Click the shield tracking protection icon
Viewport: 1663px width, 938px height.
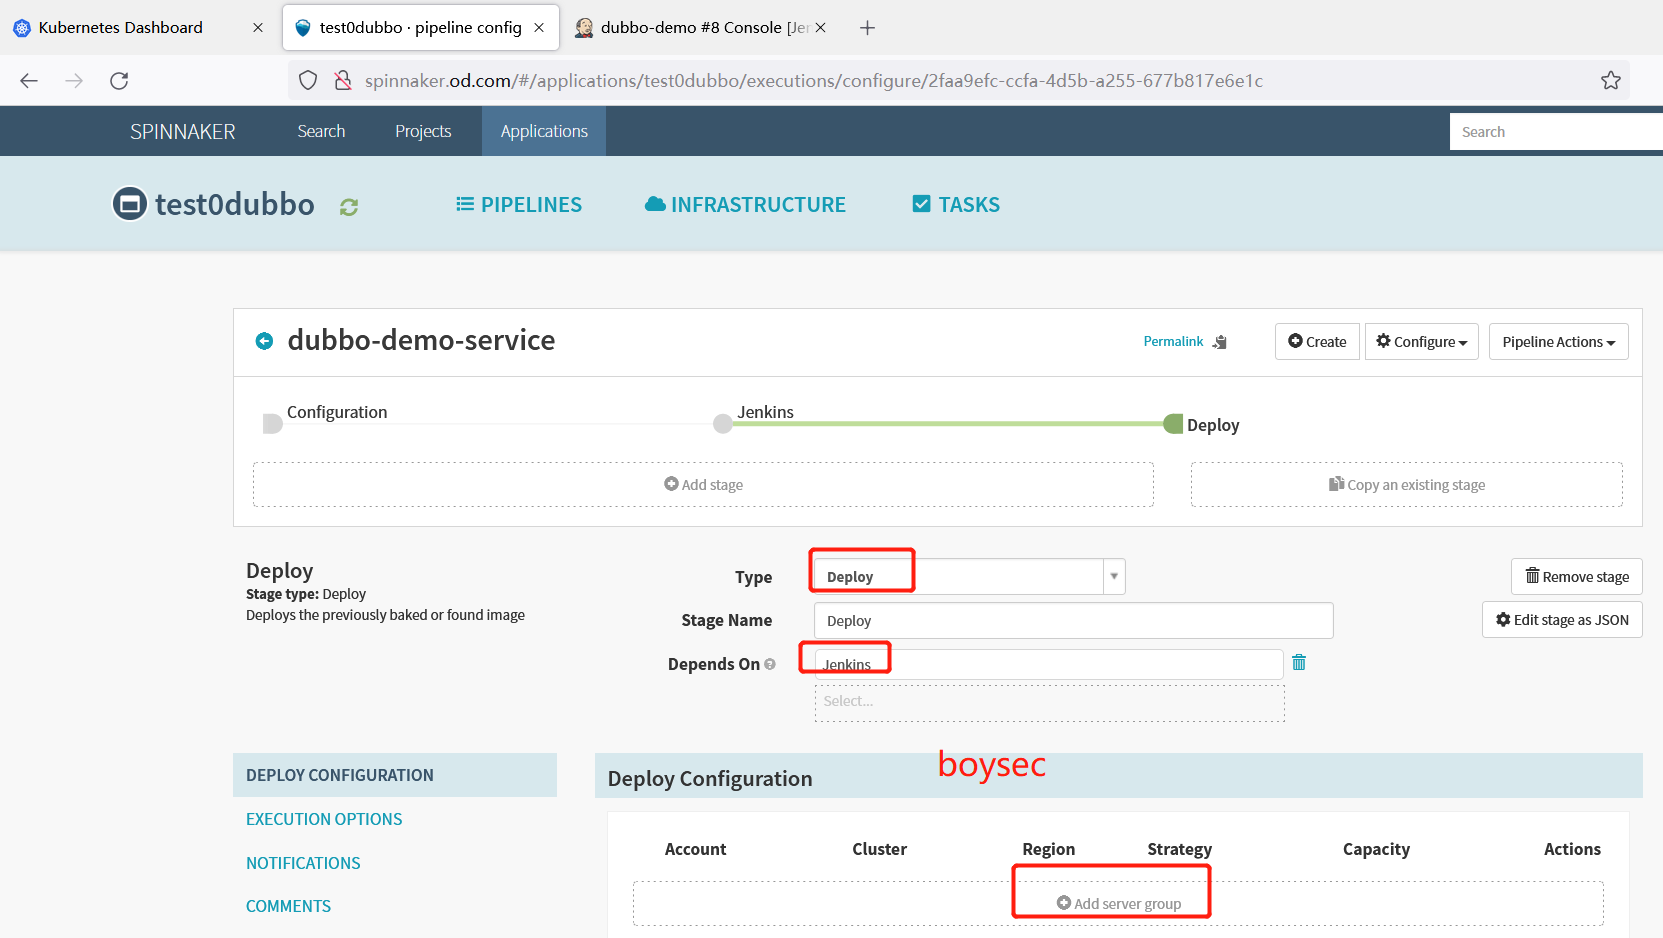tap(308, 81)
